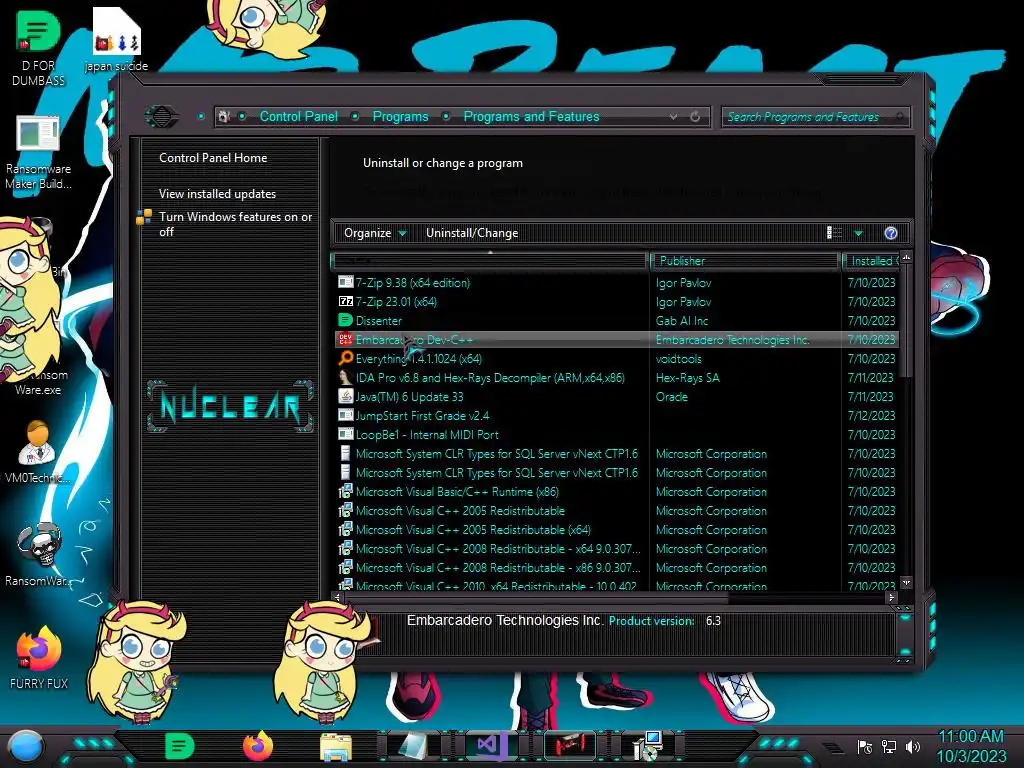
Task: Go to Control Panel breadcrumb
Action: (298, 116)
